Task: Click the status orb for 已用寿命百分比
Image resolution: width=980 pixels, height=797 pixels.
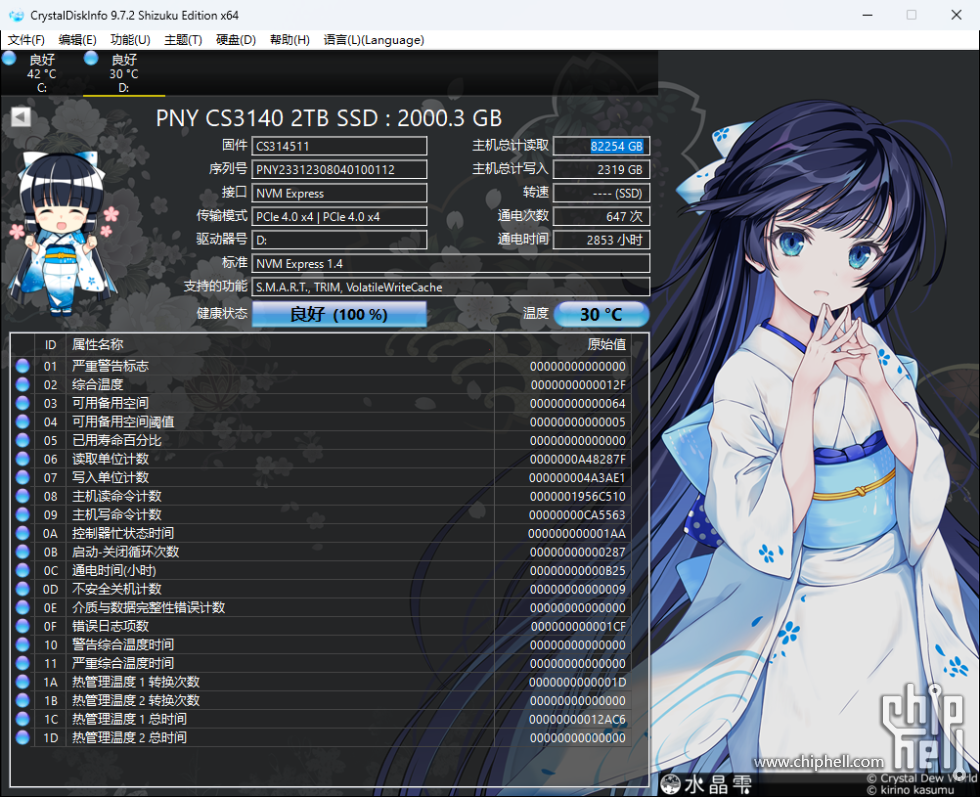Action: (x=23, y=440)
